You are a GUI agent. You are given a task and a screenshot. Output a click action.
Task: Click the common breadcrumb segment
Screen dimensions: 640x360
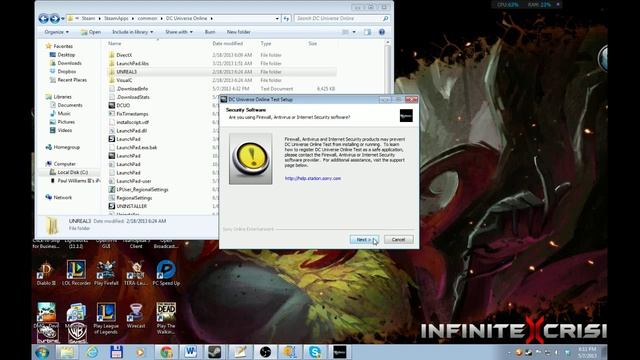147,18
